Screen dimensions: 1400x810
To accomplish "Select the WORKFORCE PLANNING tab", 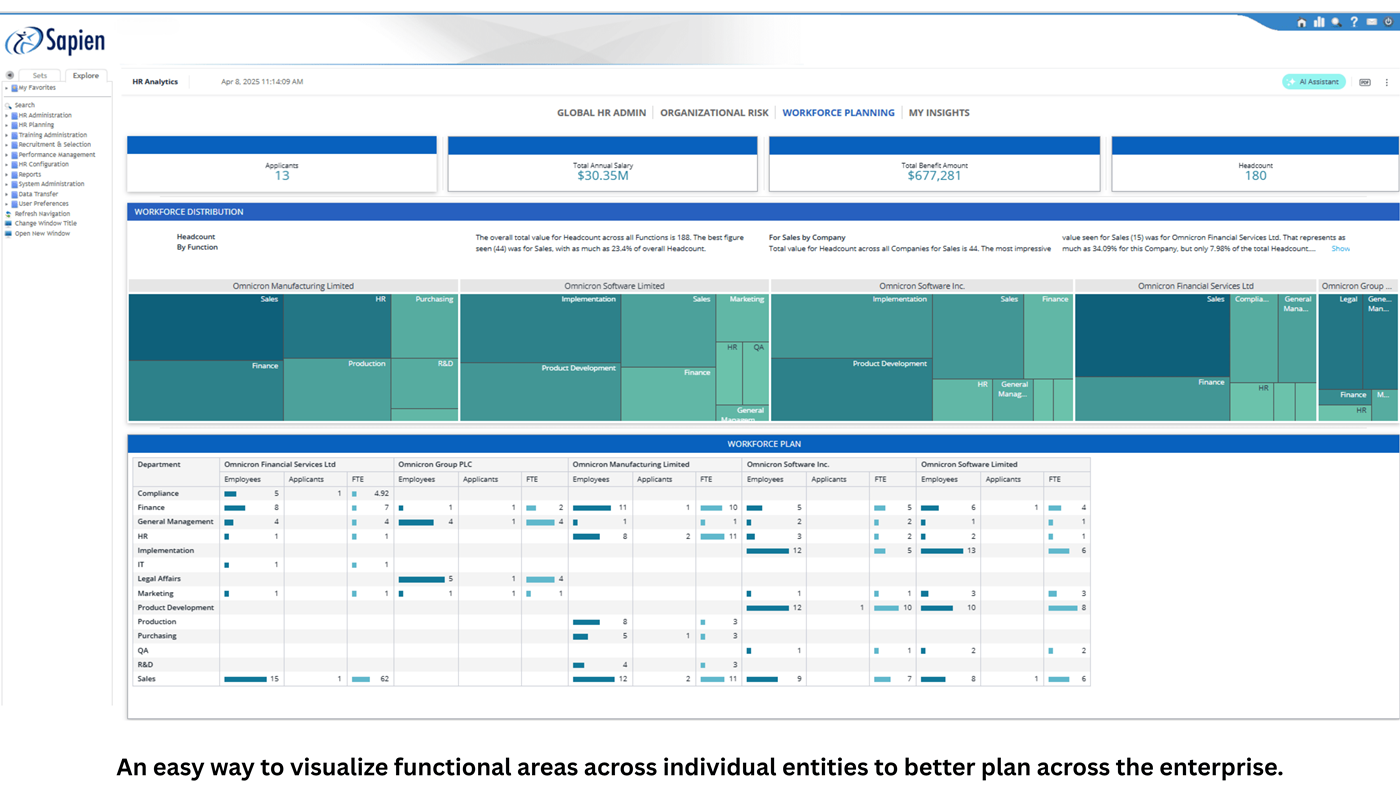I will tap(838, 113).
